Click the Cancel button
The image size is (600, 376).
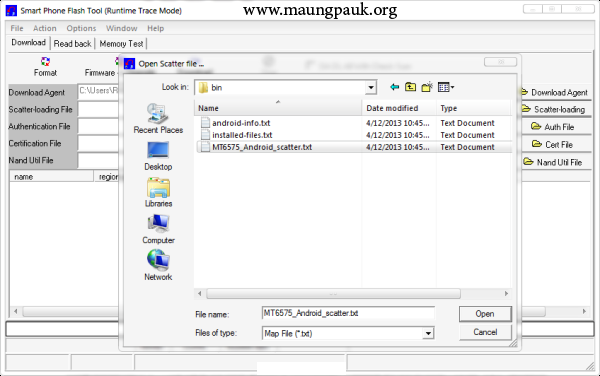point(485,332)
